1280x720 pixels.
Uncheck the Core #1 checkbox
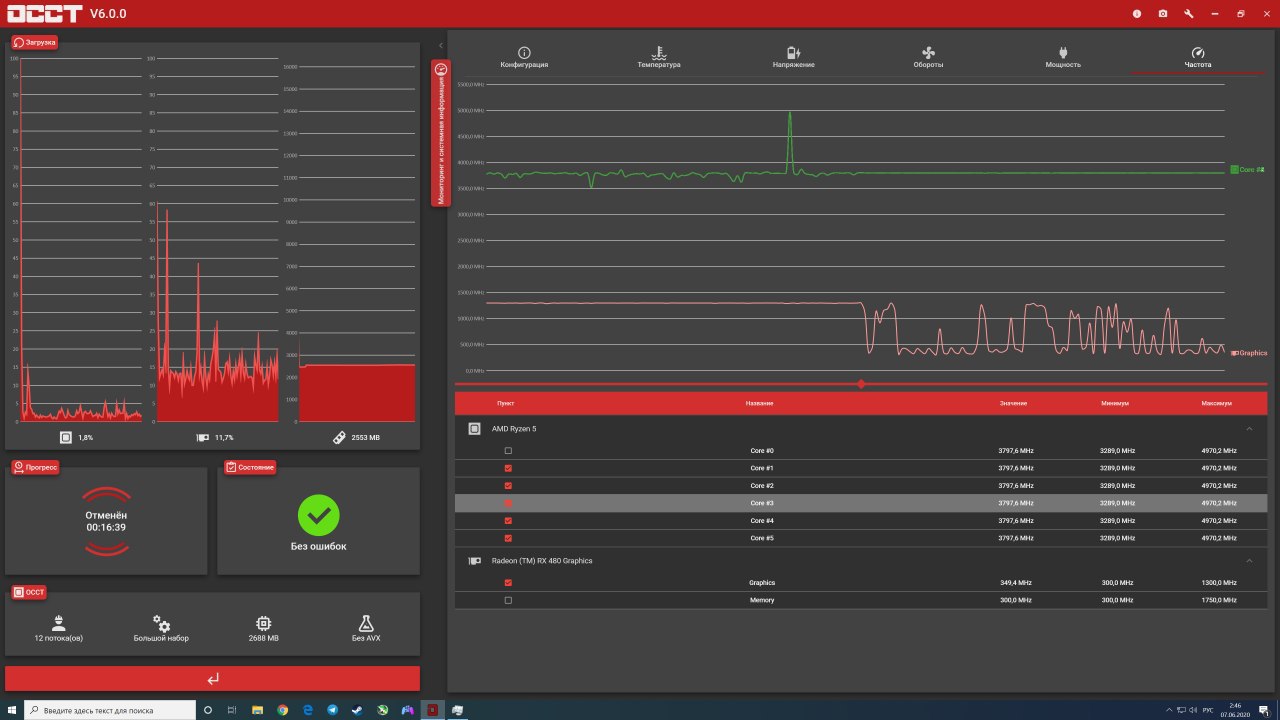click(508, 468)
